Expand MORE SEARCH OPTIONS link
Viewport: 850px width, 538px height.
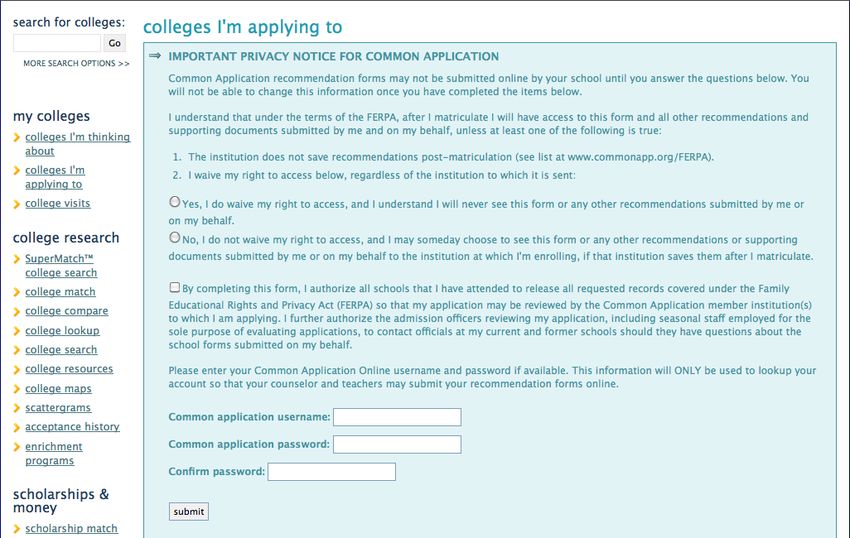click(x=76, y=63)
